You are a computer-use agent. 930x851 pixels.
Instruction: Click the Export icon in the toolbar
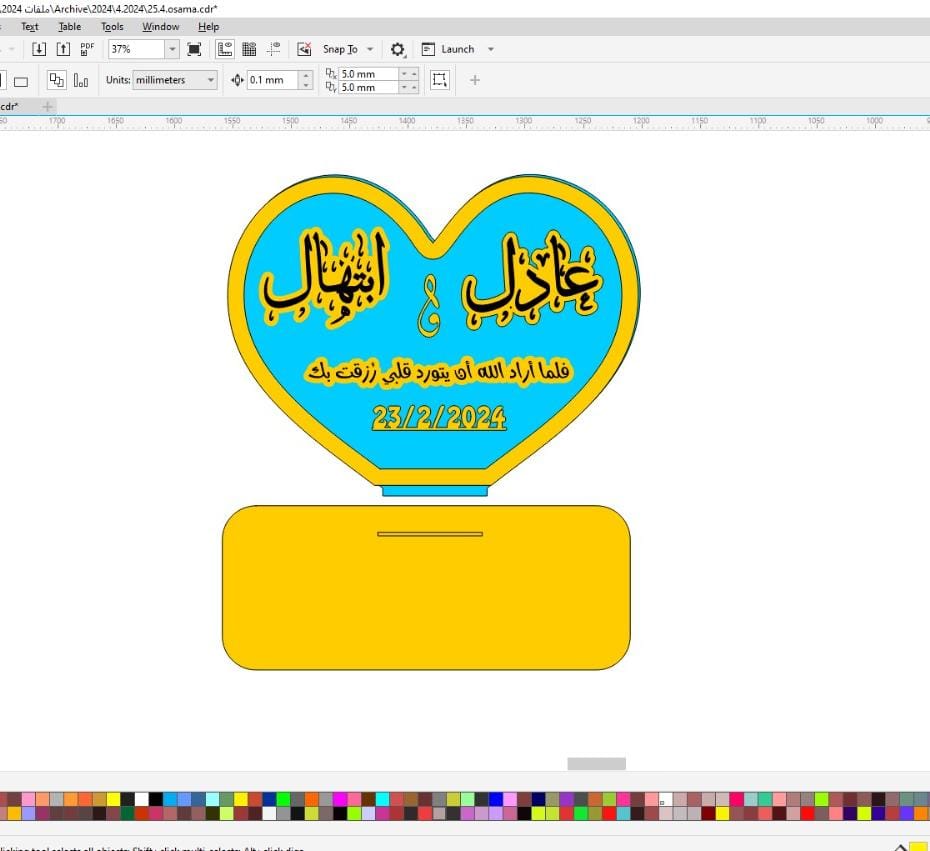(63, 49)
